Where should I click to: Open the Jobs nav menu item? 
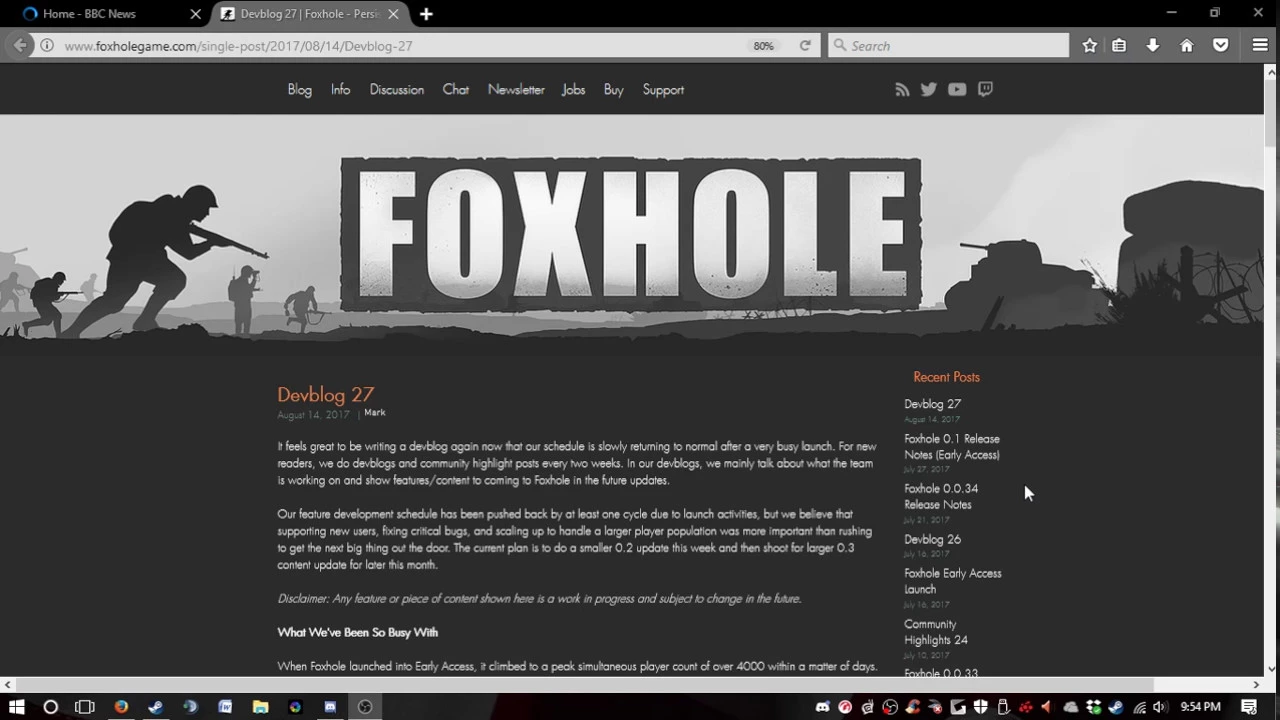tap(573, 90)
